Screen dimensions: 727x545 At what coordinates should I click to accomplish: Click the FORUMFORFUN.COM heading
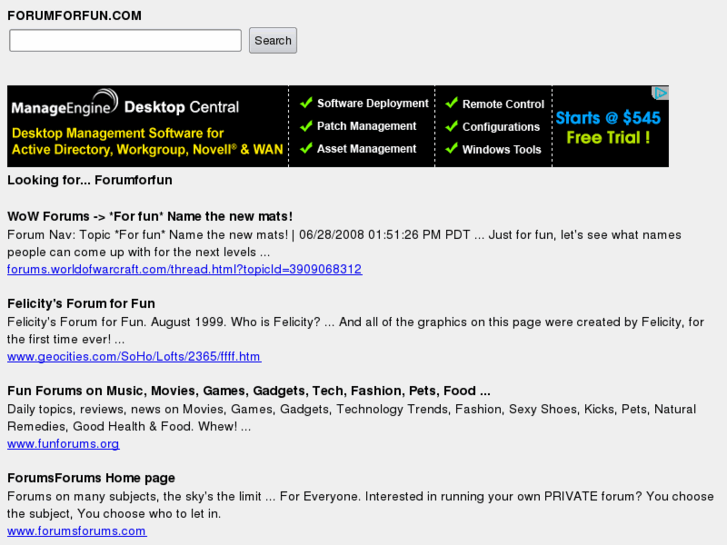tap(74, 16)
